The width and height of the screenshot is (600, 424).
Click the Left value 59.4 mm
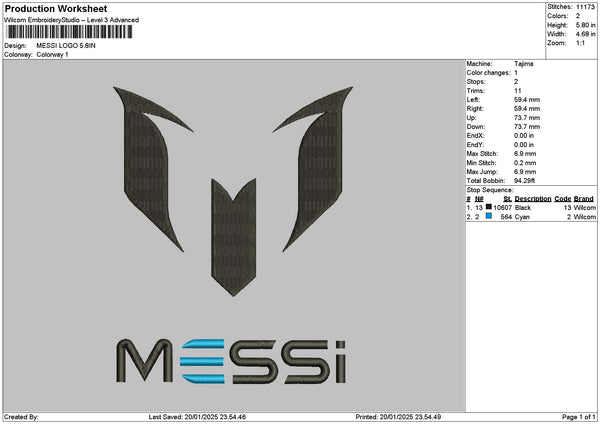tap(527, 100)
